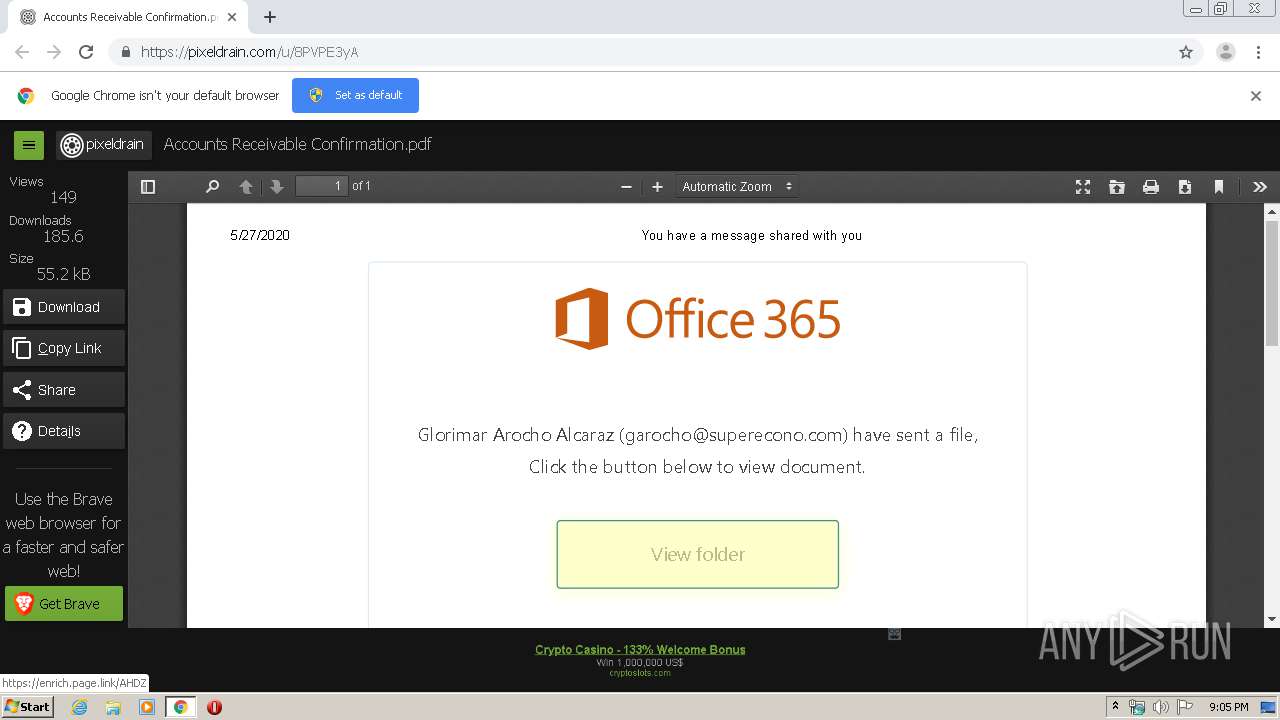Launch Internet Explorer from taskbar
The height and width of the screenshot is (720, 1280).
click(80, 707)
